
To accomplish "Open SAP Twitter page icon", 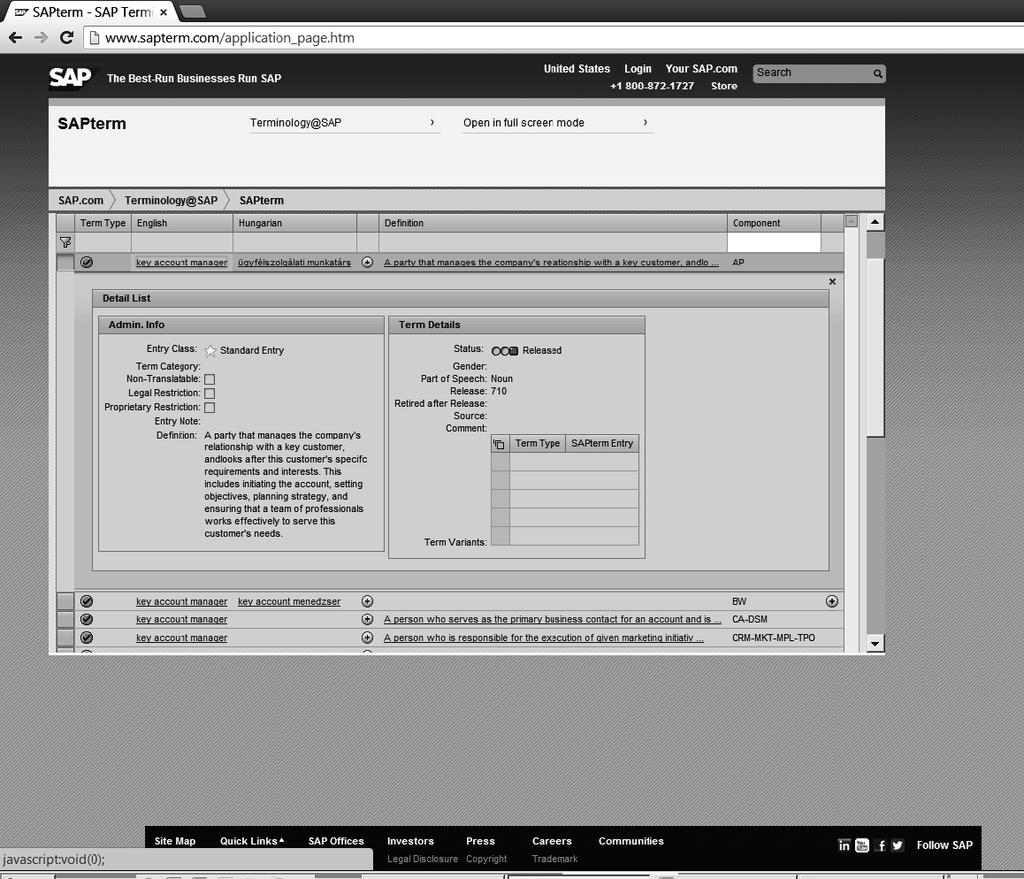I will click(897, 845).
